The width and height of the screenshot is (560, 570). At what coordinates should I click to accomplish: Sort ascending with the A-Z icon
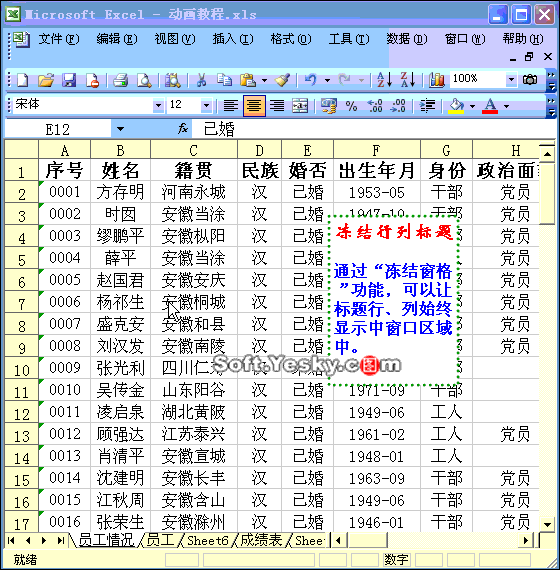click(384, 80)
